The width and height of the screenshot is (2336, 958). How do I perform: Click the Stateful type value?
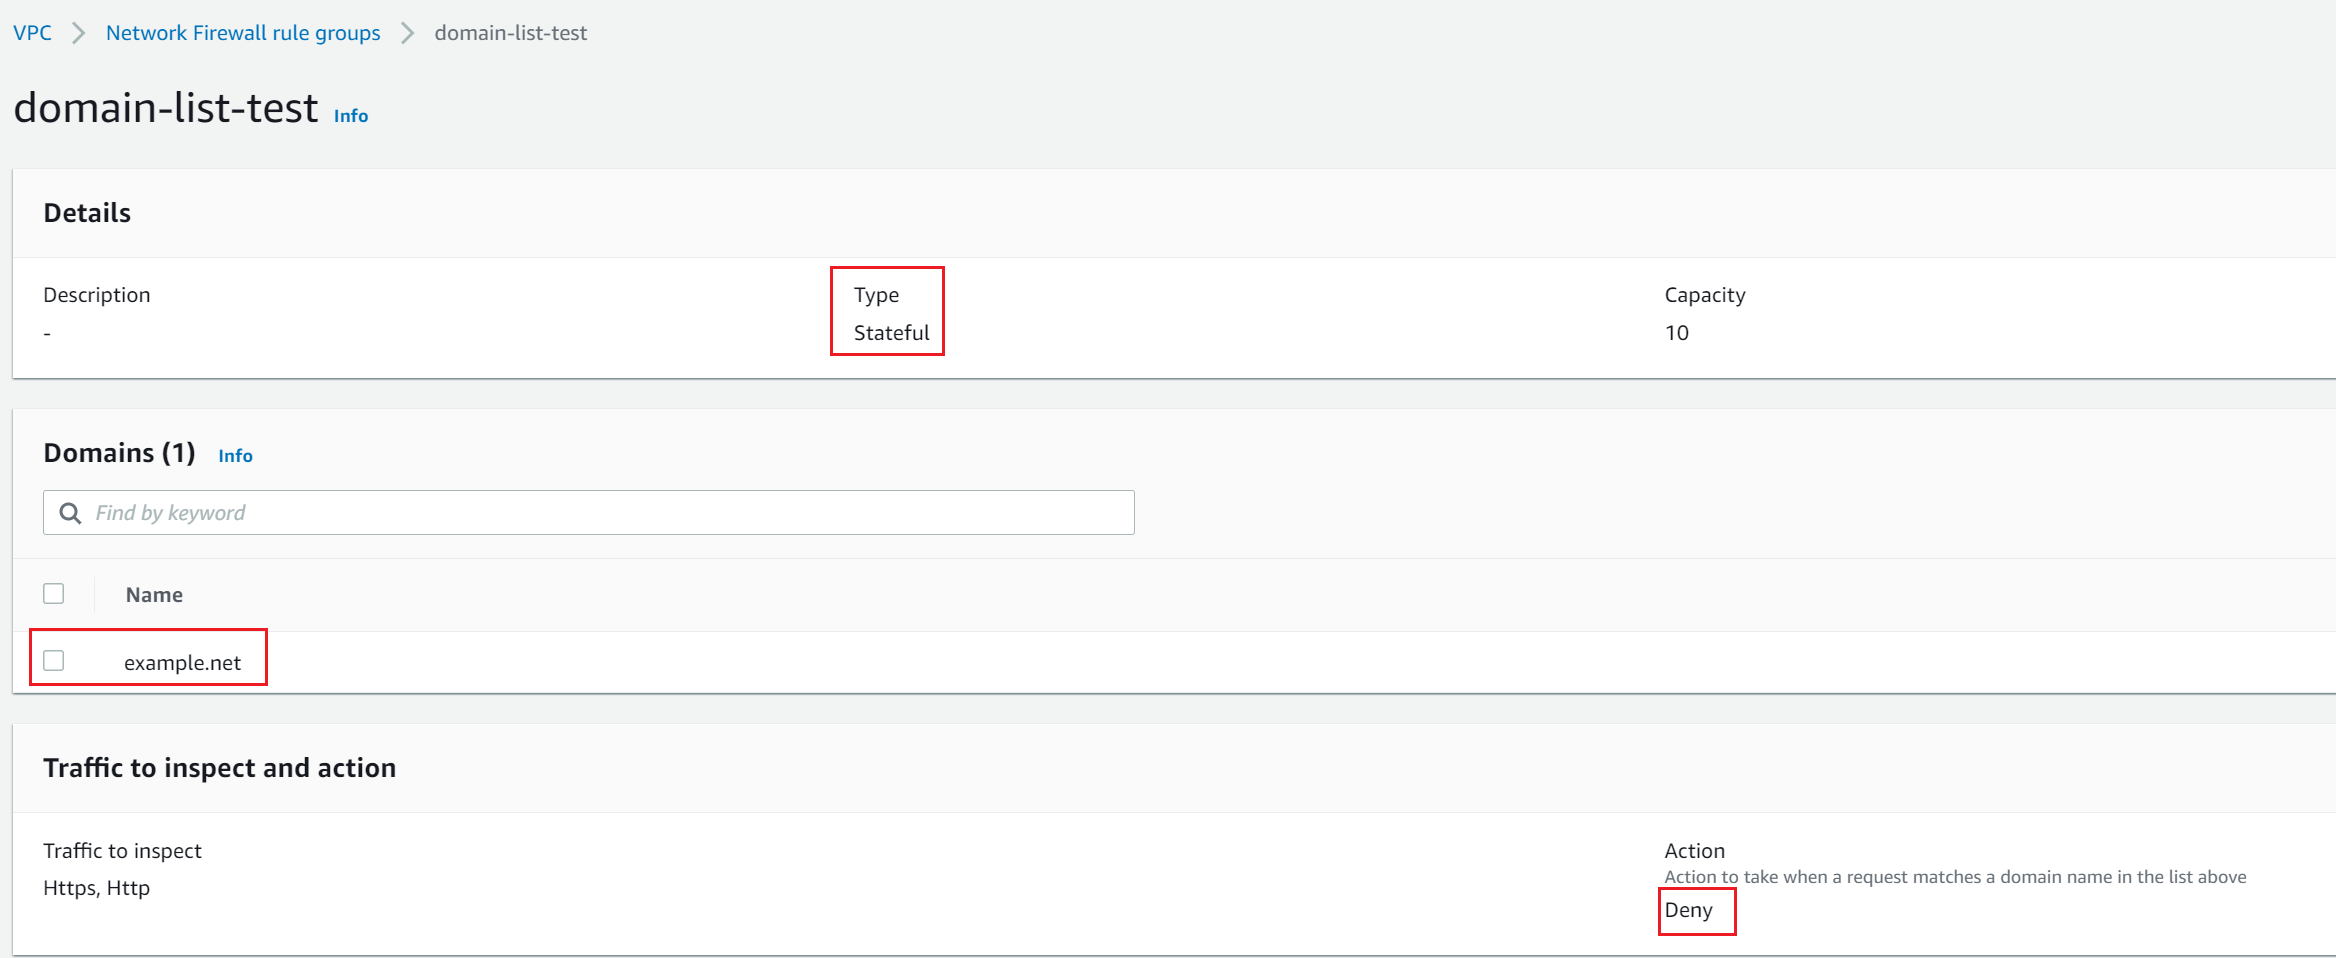(x=887, y=333)
